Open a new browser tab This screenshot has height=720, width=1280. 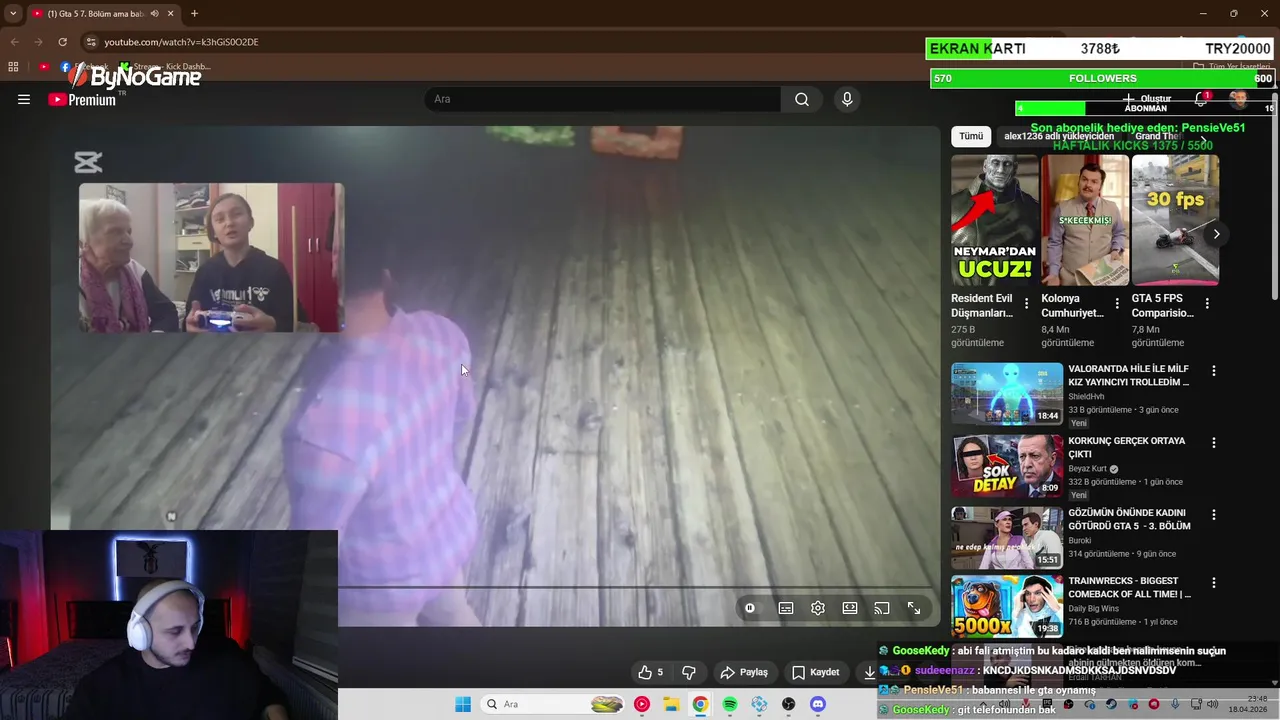194,14
